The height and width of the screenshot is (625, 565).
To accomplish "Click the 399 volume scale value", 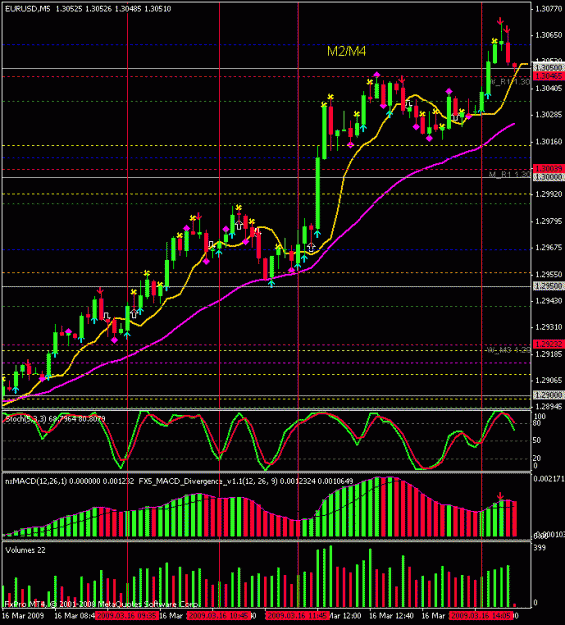I will point(539,548).
